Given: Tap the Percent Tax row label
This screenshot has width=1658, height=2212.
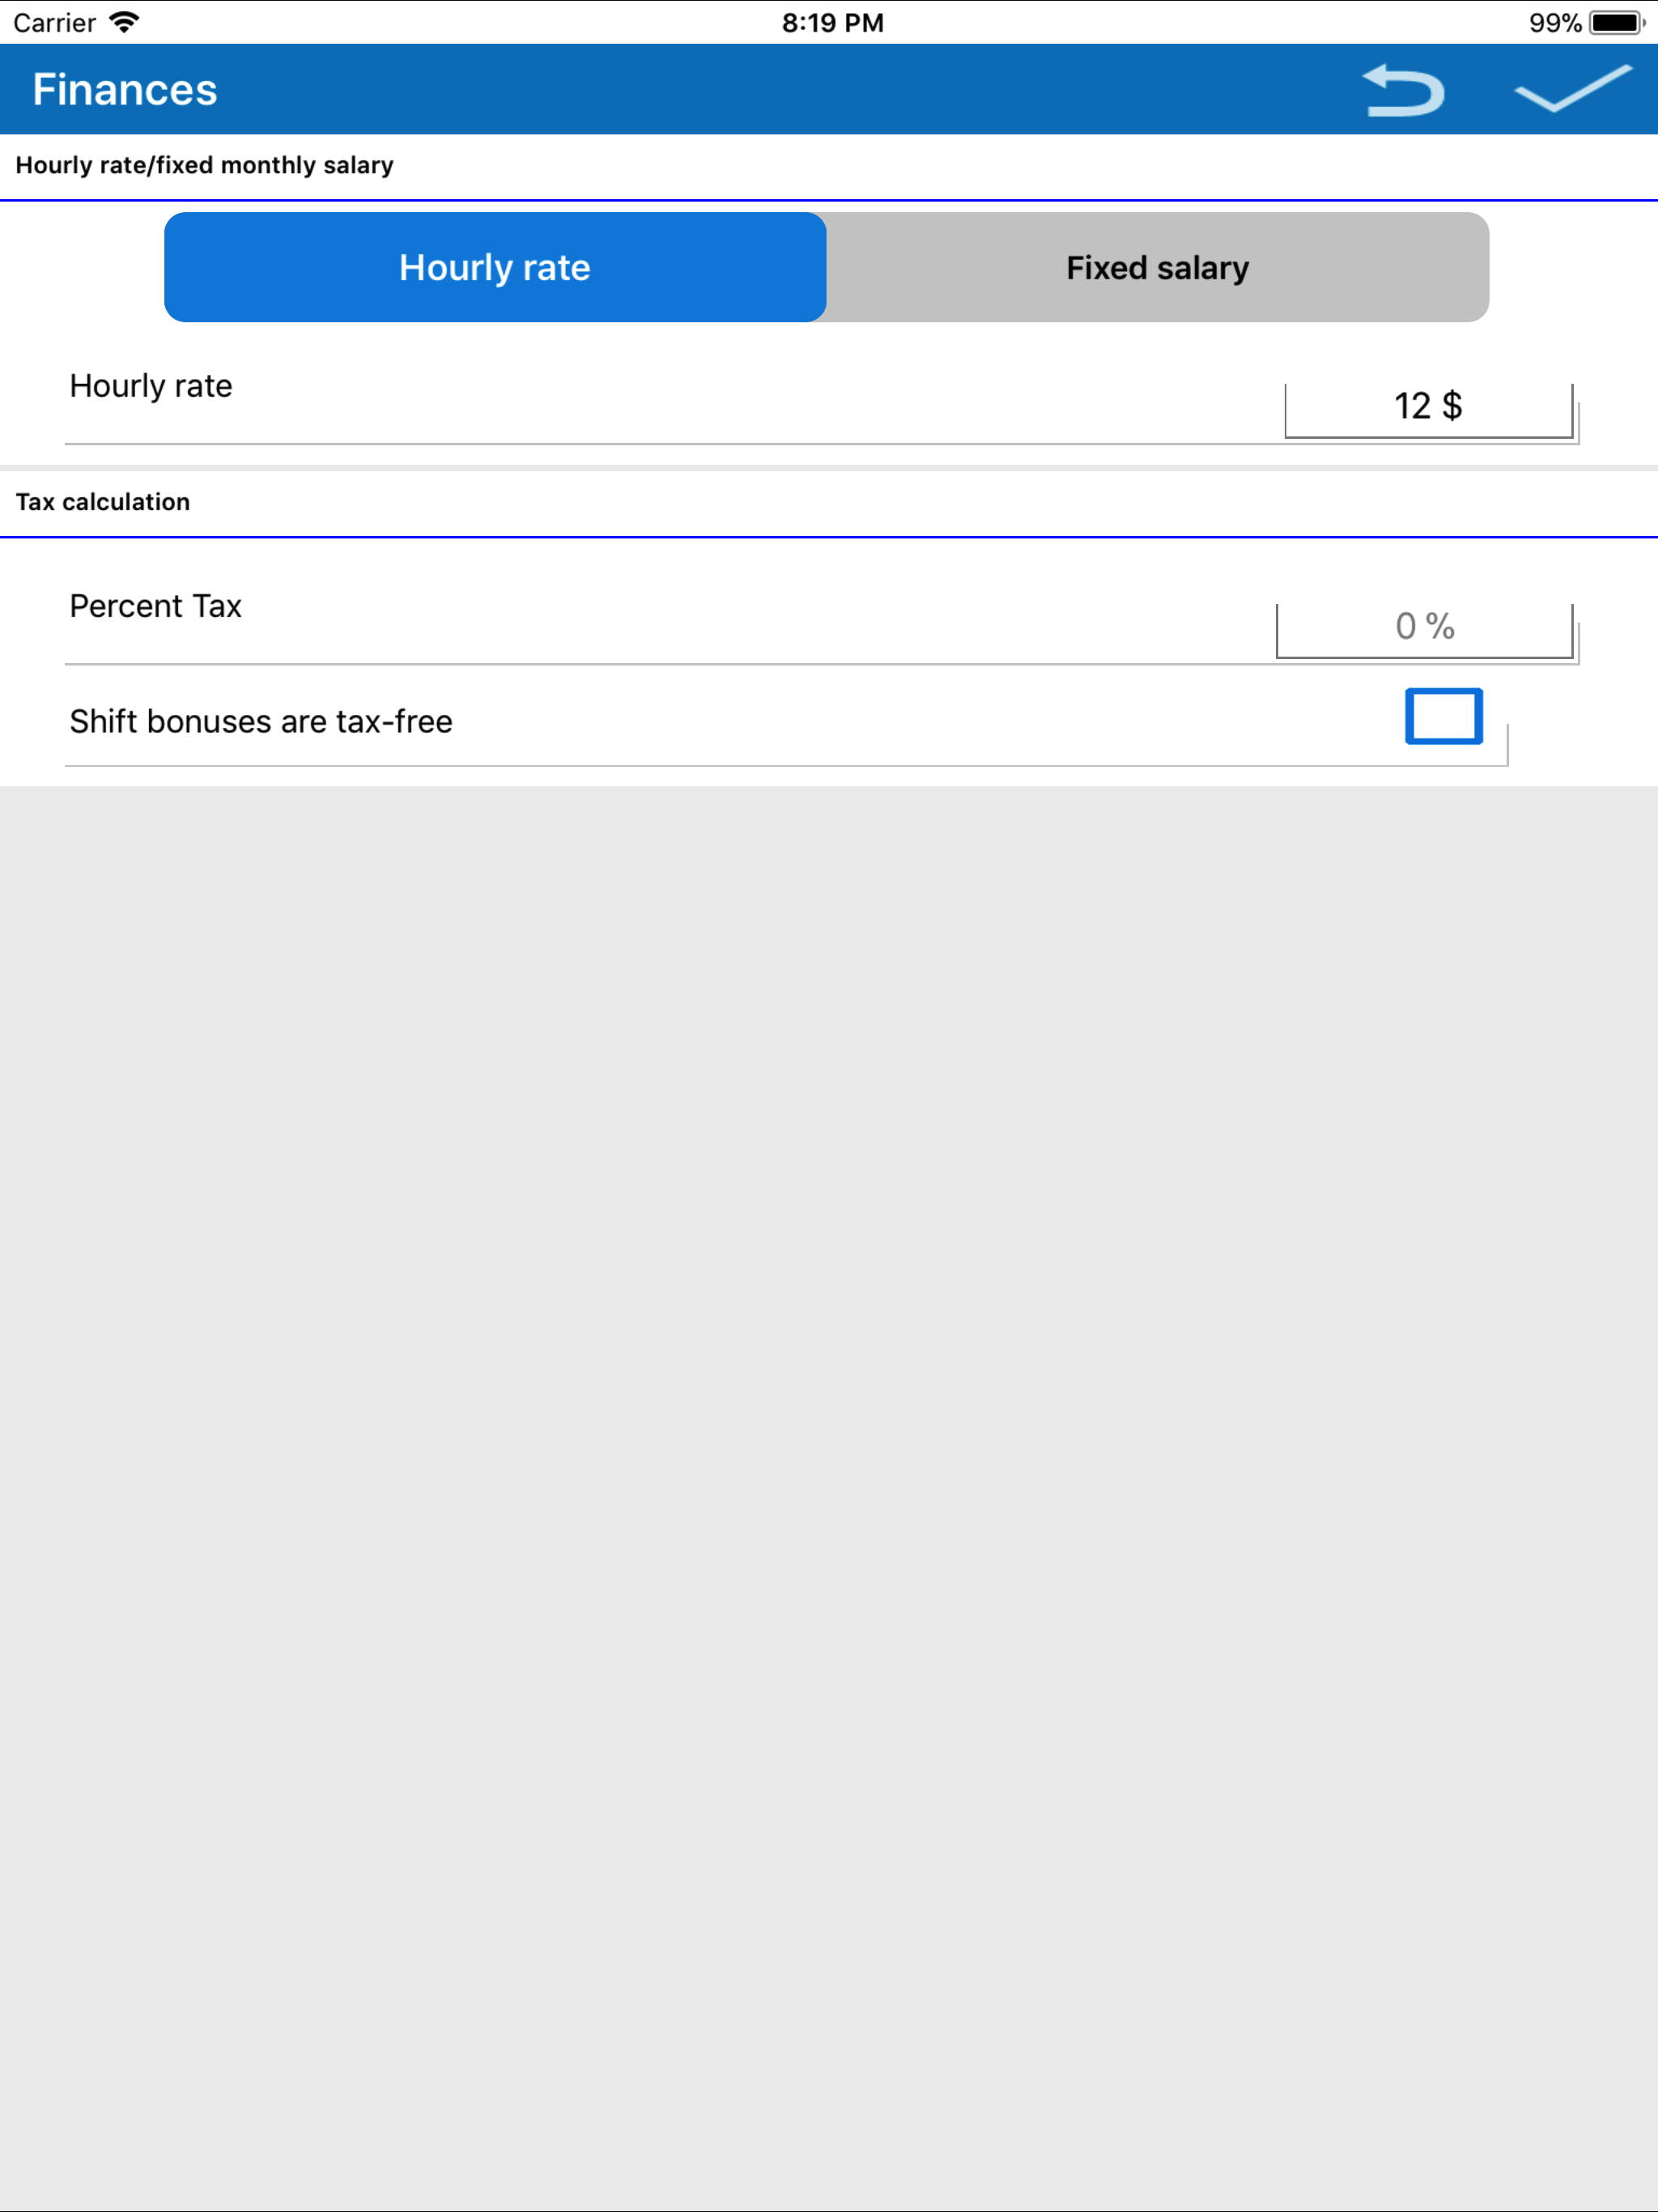Looking at the screenshot, I should pyautogui.click(x=156, y=606).
